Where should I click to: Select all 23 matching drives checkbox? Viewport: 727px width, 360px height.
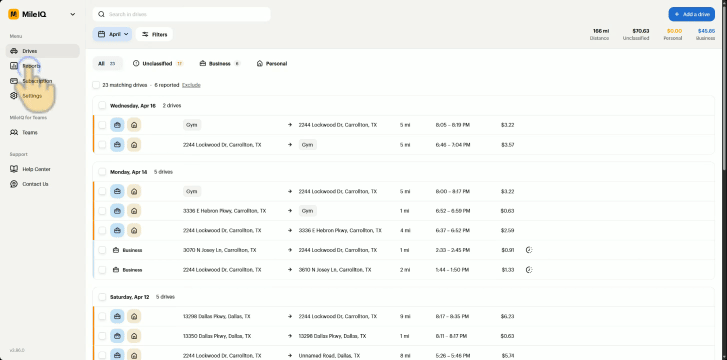pyautogui.click(x=96, y=85)
